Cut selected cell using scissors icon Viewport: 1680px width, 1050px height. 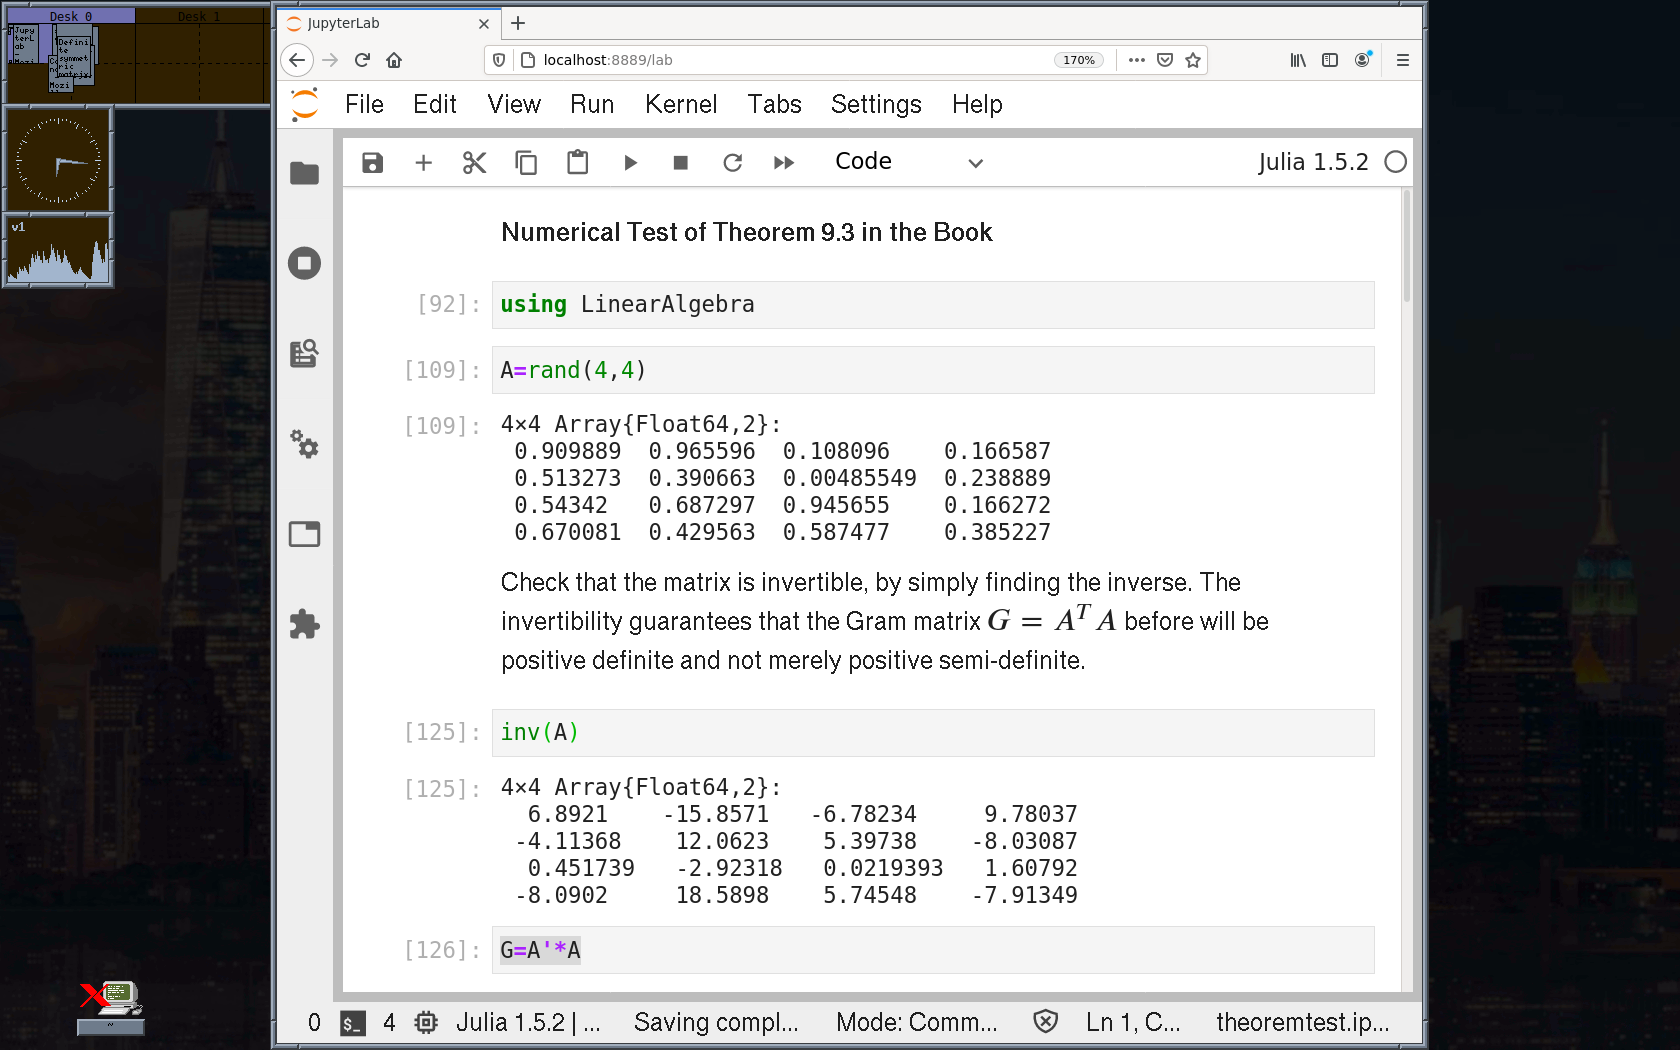(474, 163)
